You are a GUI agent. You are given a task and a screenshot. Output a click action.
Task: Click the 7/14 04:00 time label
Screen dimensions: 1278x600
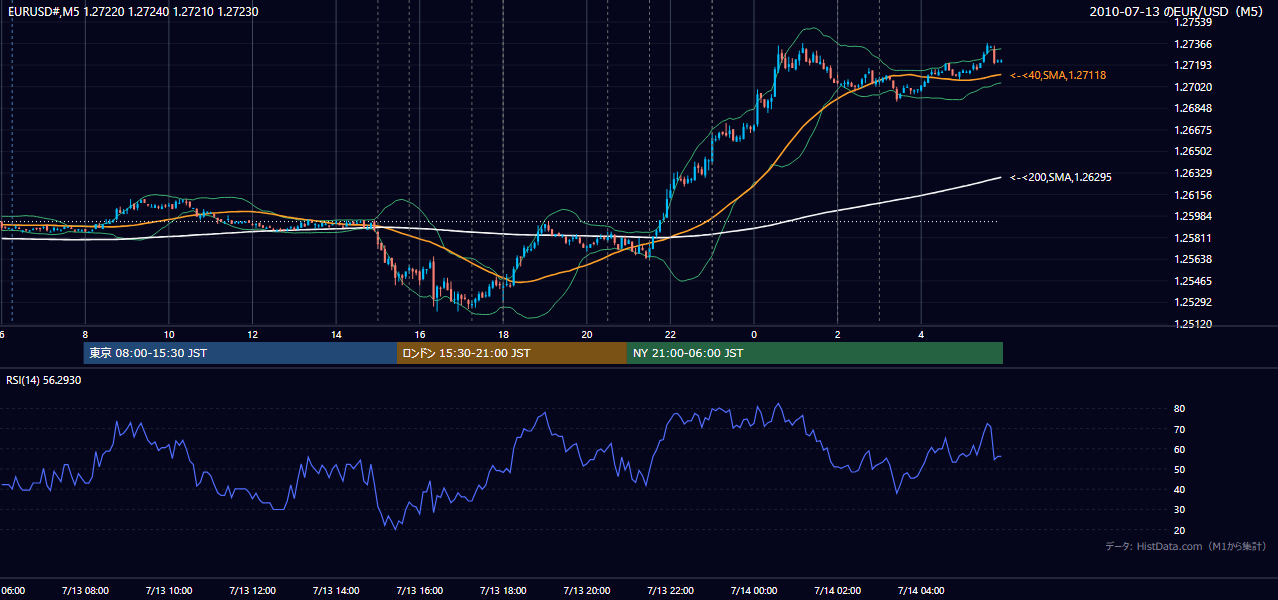(921, 591)
